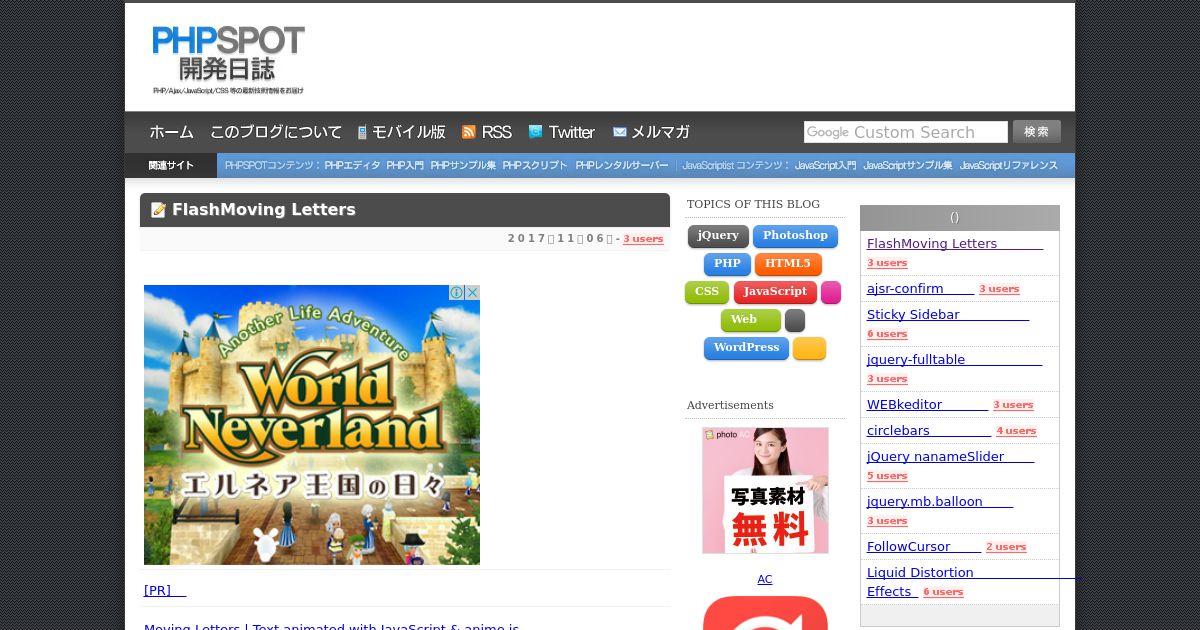This screenshot has height=630, width=1200.
Task: Click the AC link under photo ad
Action: pos(765,579)
